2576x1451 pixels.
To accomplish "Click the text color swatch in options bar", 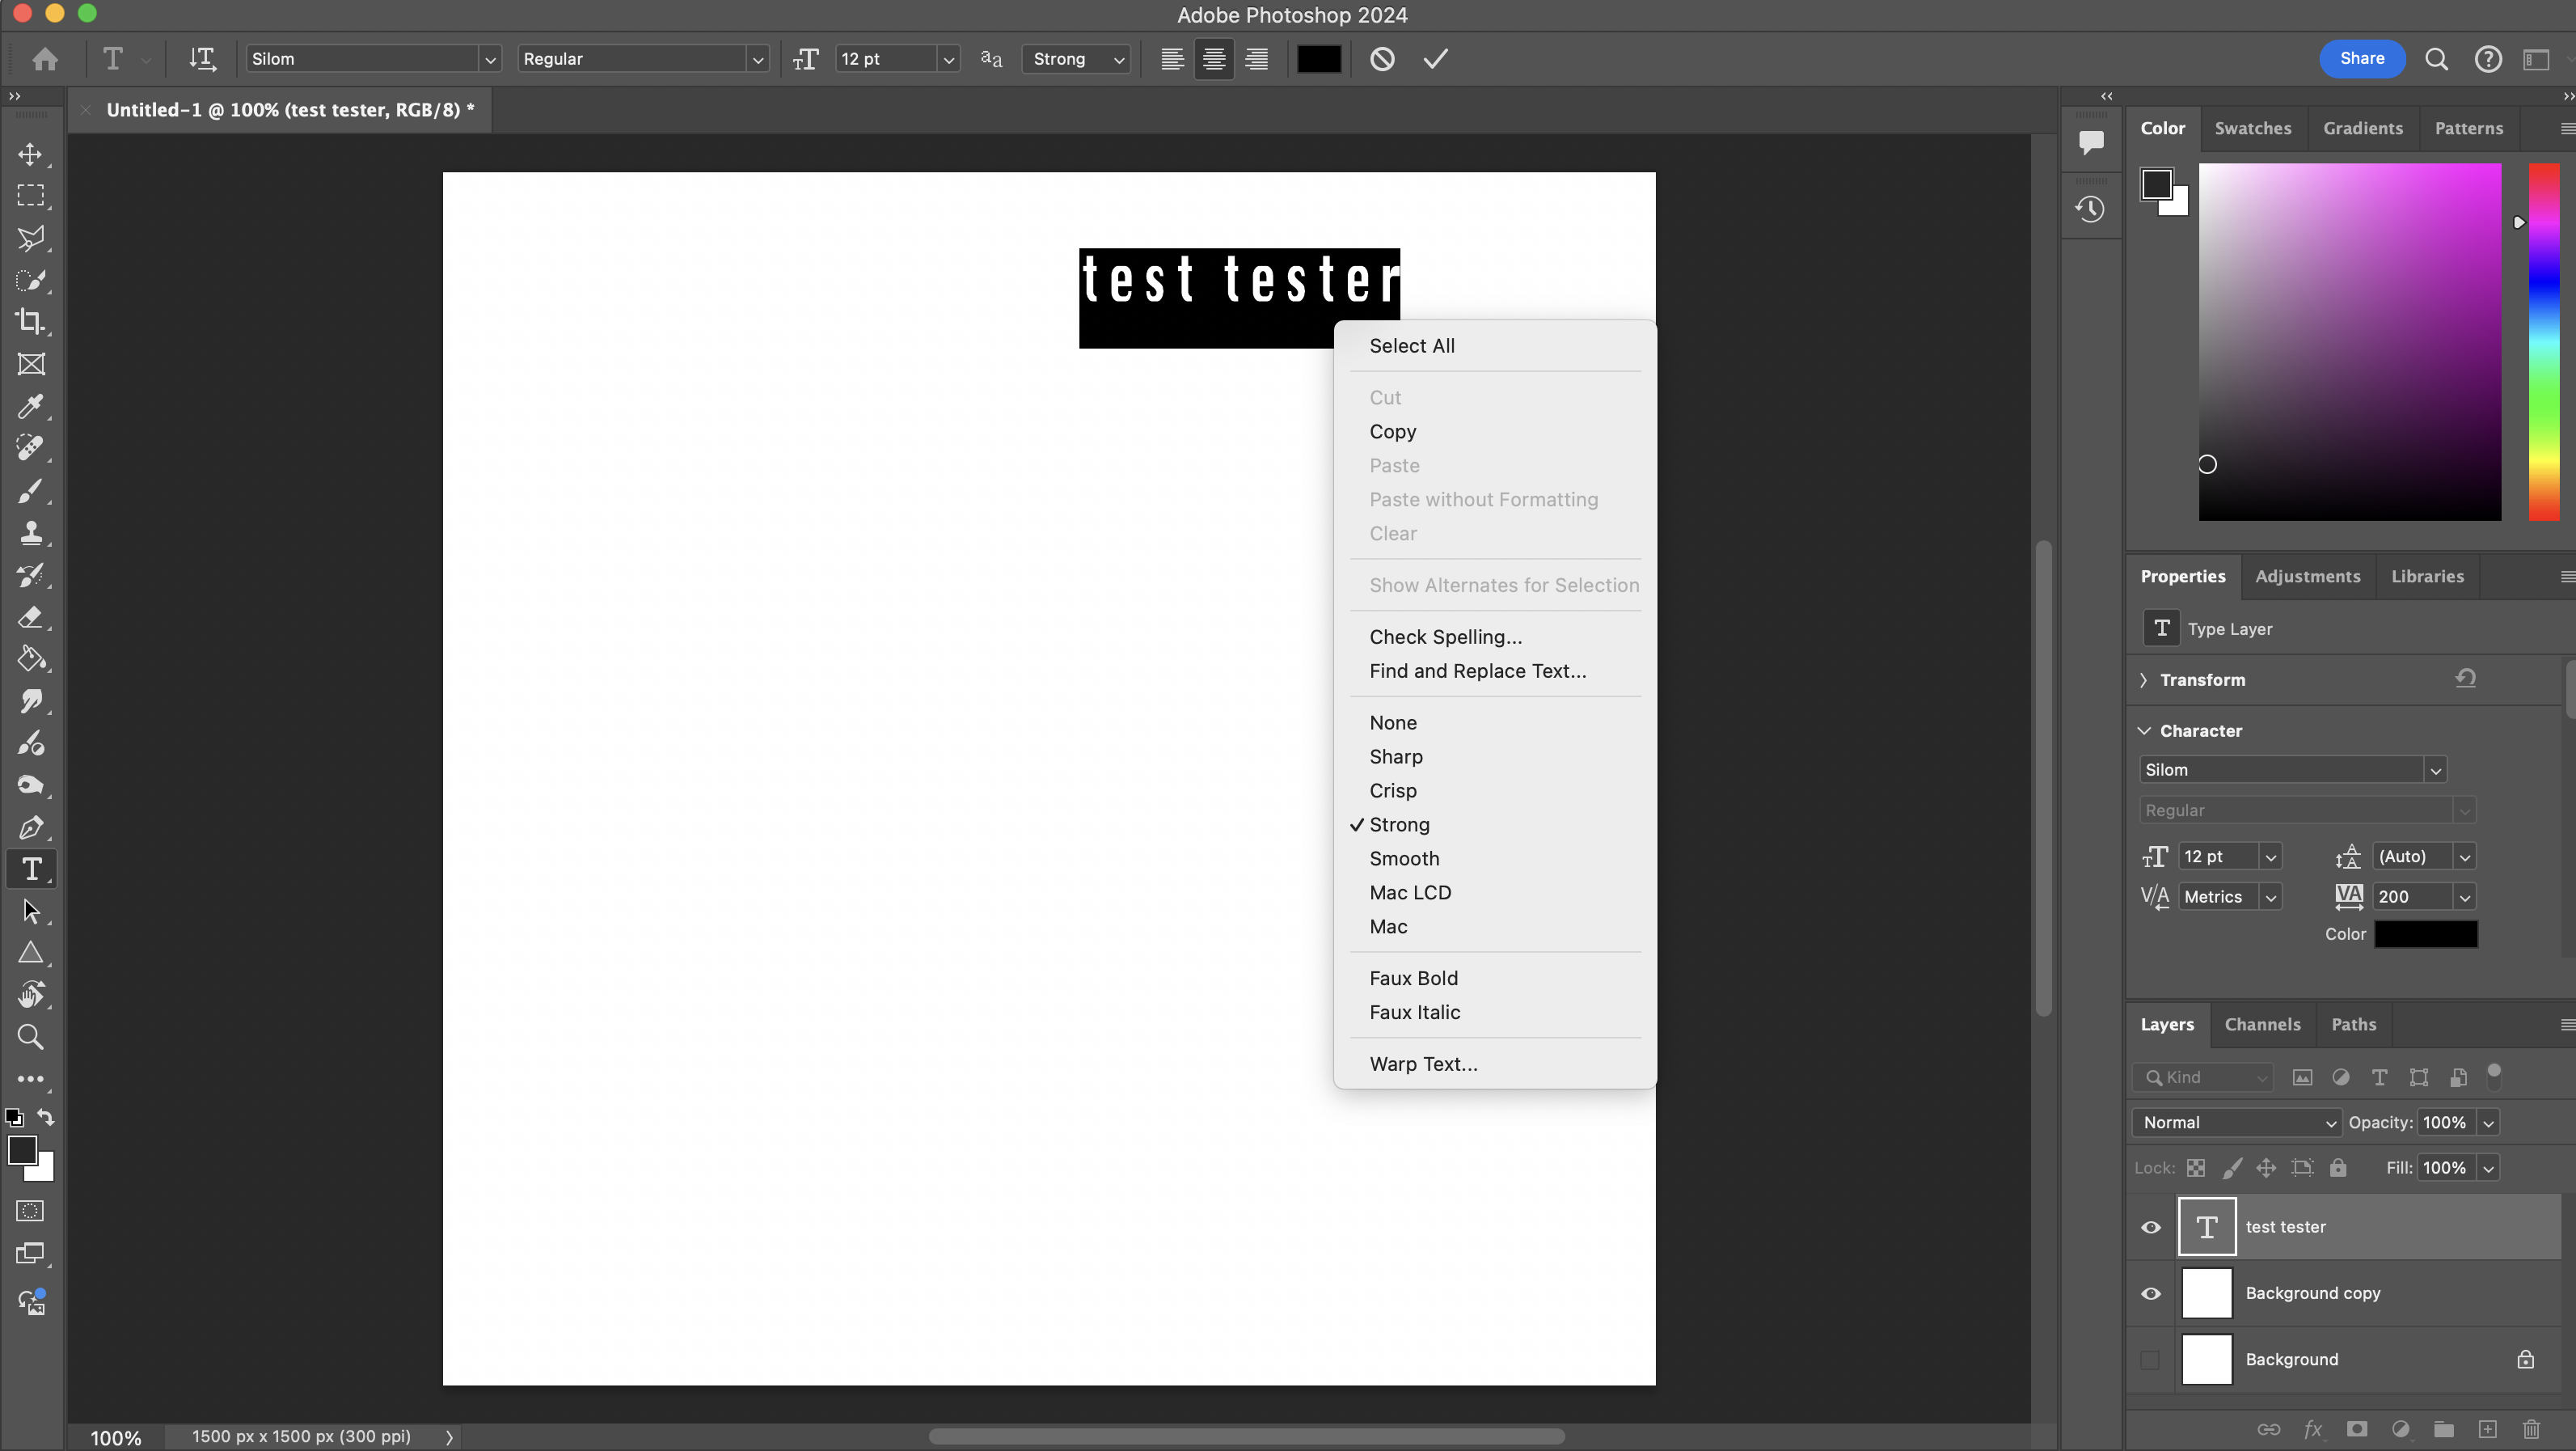I will 1318,59.
